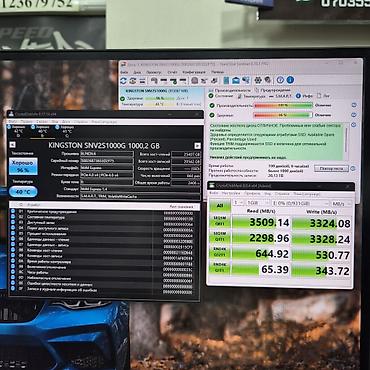Click the blue info circle icon in Hard Disk Sentinel toolbar
The width and height of the screenshot is (370, 370).
(290, 80)
